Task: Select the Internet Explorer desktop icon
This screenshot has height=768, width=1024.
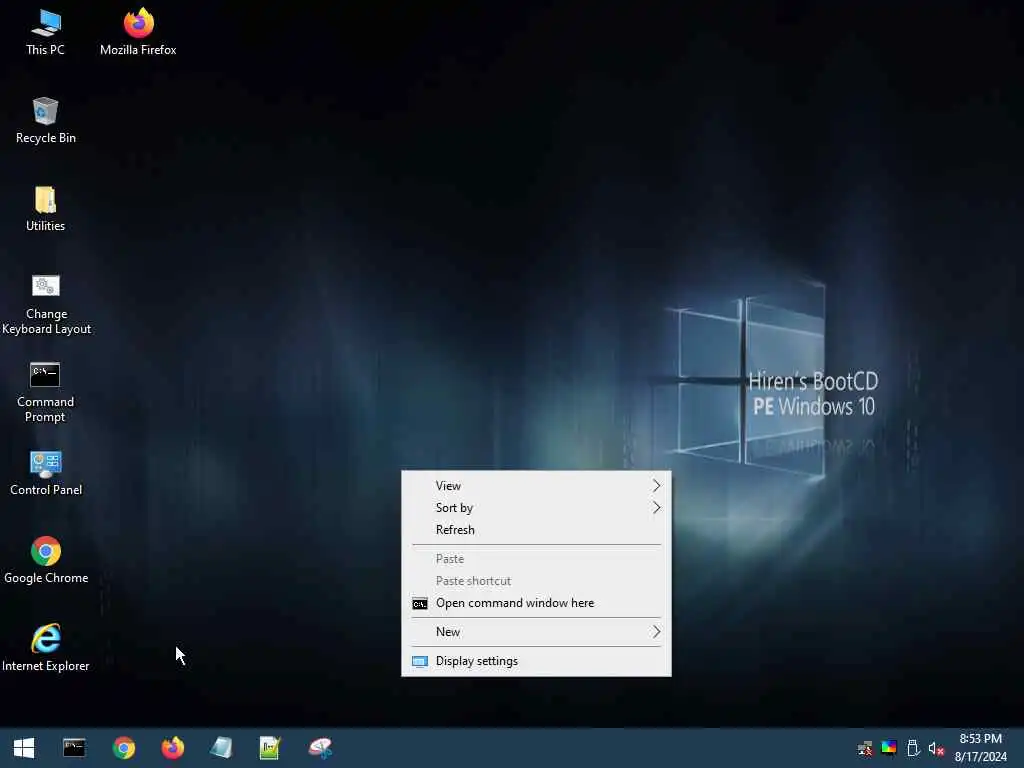Action: click(x=46, y=648)
